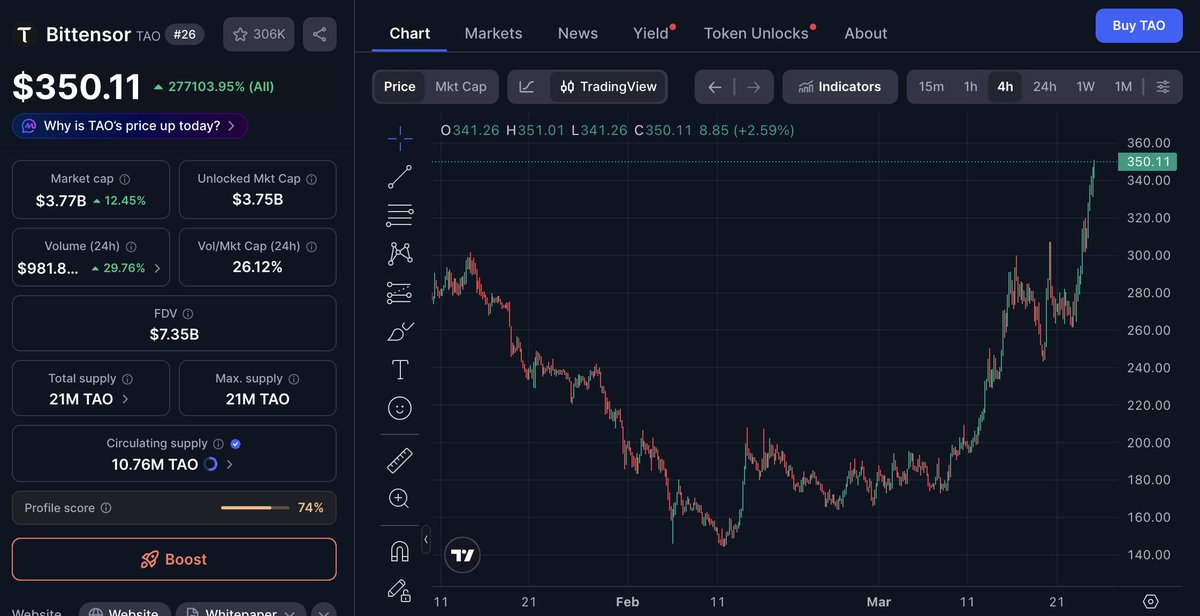Select the brush drawing tool
Image resolution: width=1200 pixels, height=616 pixels.
400,331
